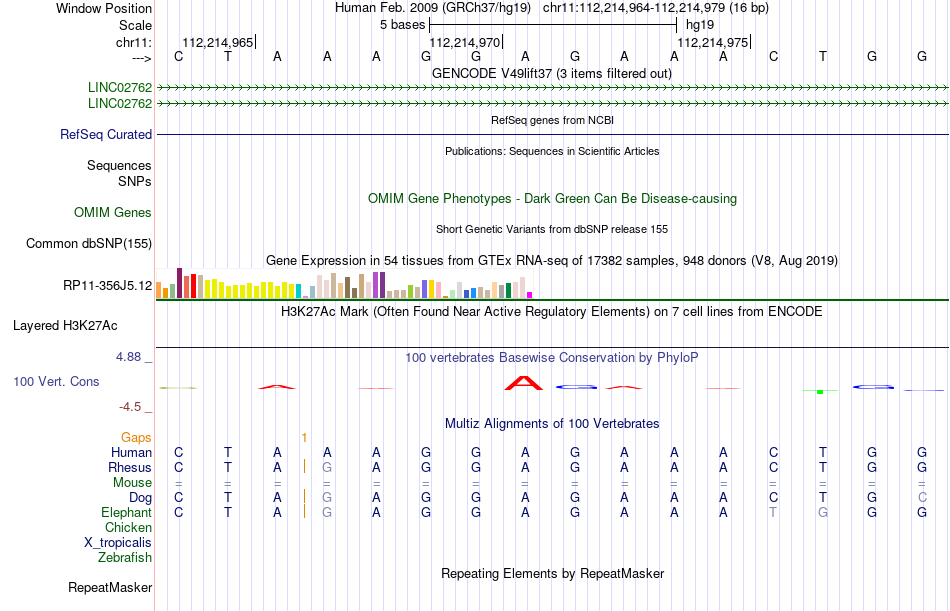Click the OMIM Gene Phenotypes track title
This screenshot has height=611, width=950.
point(553,199)
